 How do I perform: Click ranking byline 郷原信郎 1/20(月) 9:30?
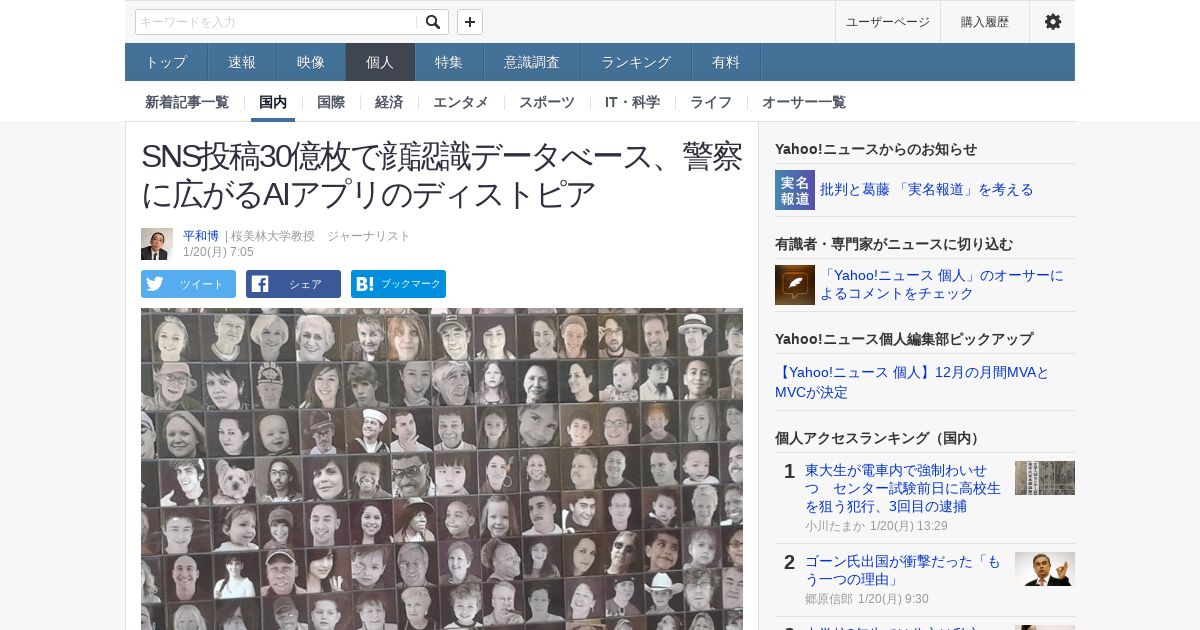tap(867, 599)
